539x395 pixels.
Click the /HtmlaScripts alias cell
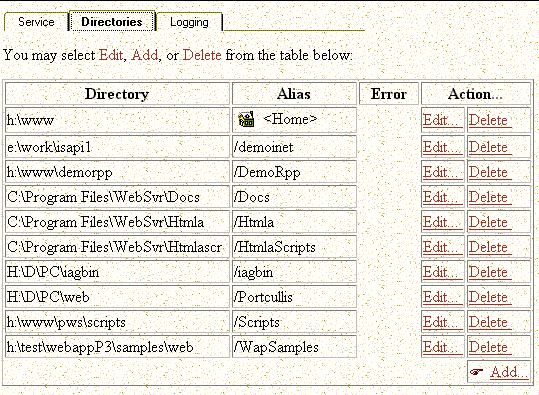click(294, 247)
